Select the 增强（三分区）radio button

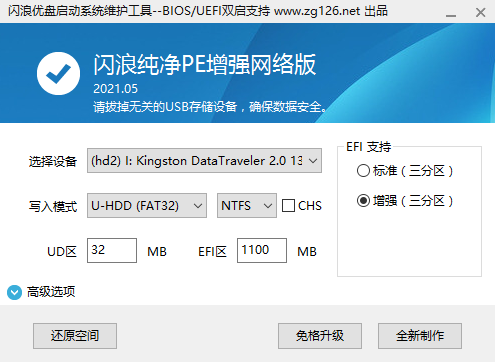pyautogui.click(x=363, y=201)
